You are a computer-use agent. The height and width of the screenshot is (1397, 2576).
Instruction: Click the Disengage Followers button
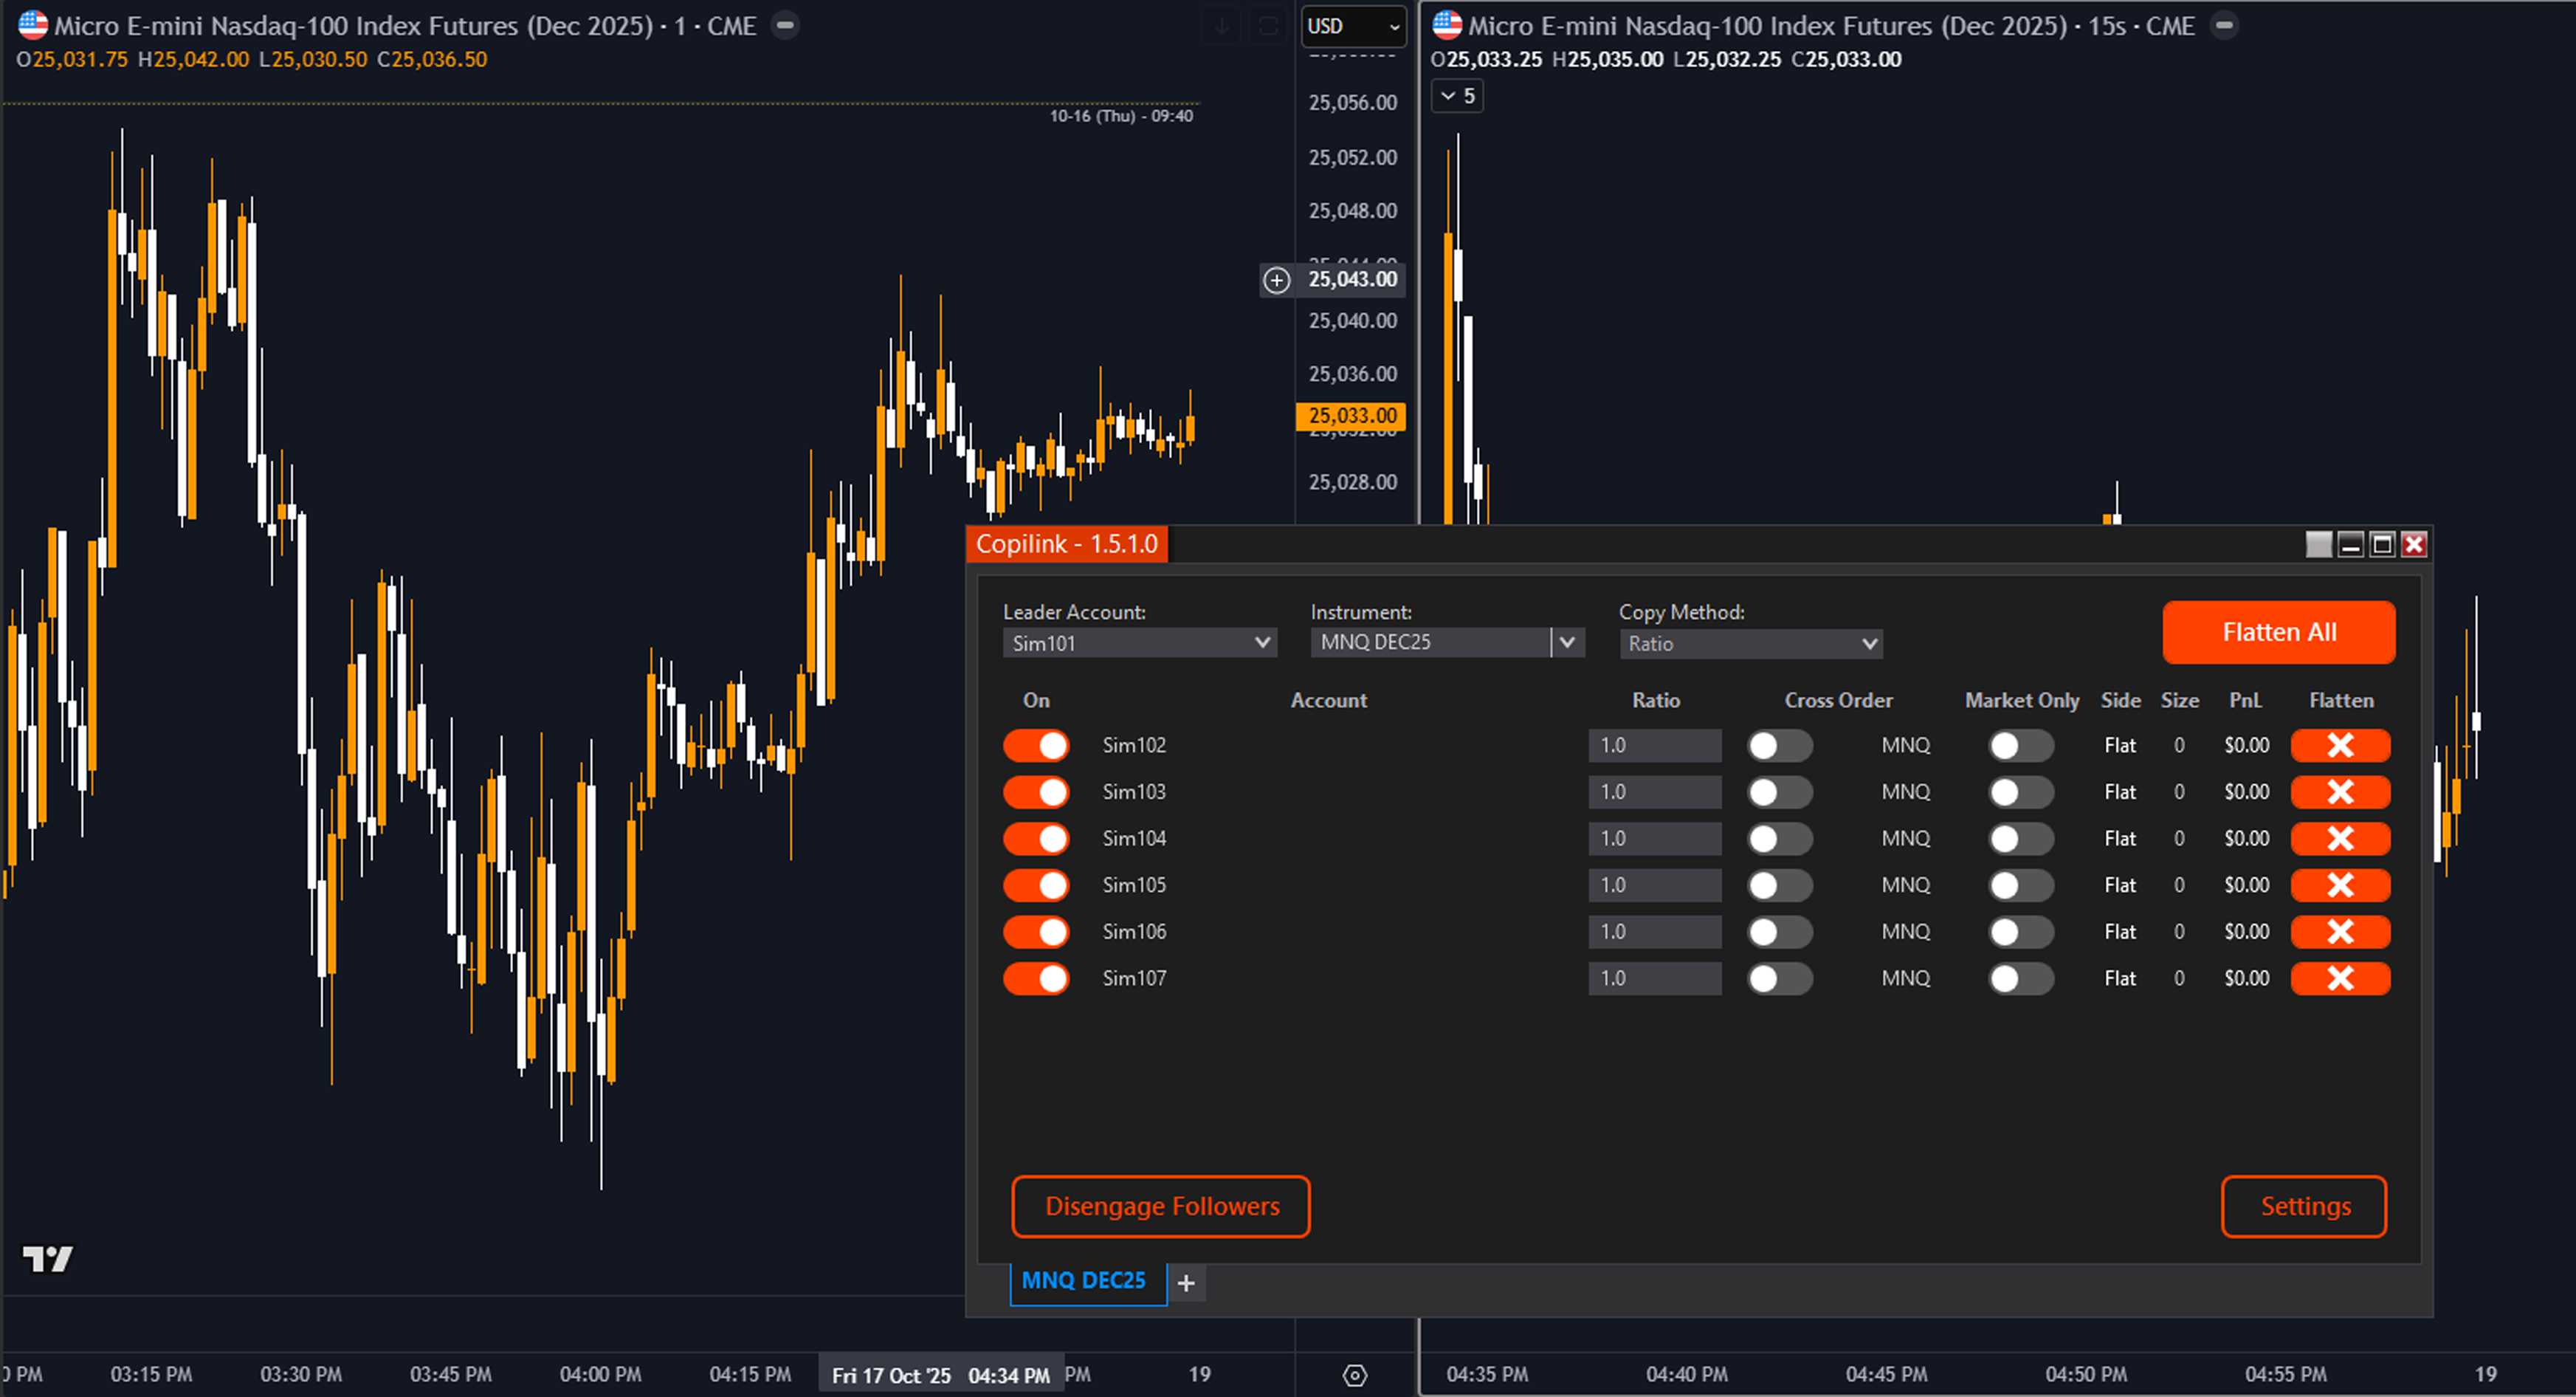click(1160, 1206)
